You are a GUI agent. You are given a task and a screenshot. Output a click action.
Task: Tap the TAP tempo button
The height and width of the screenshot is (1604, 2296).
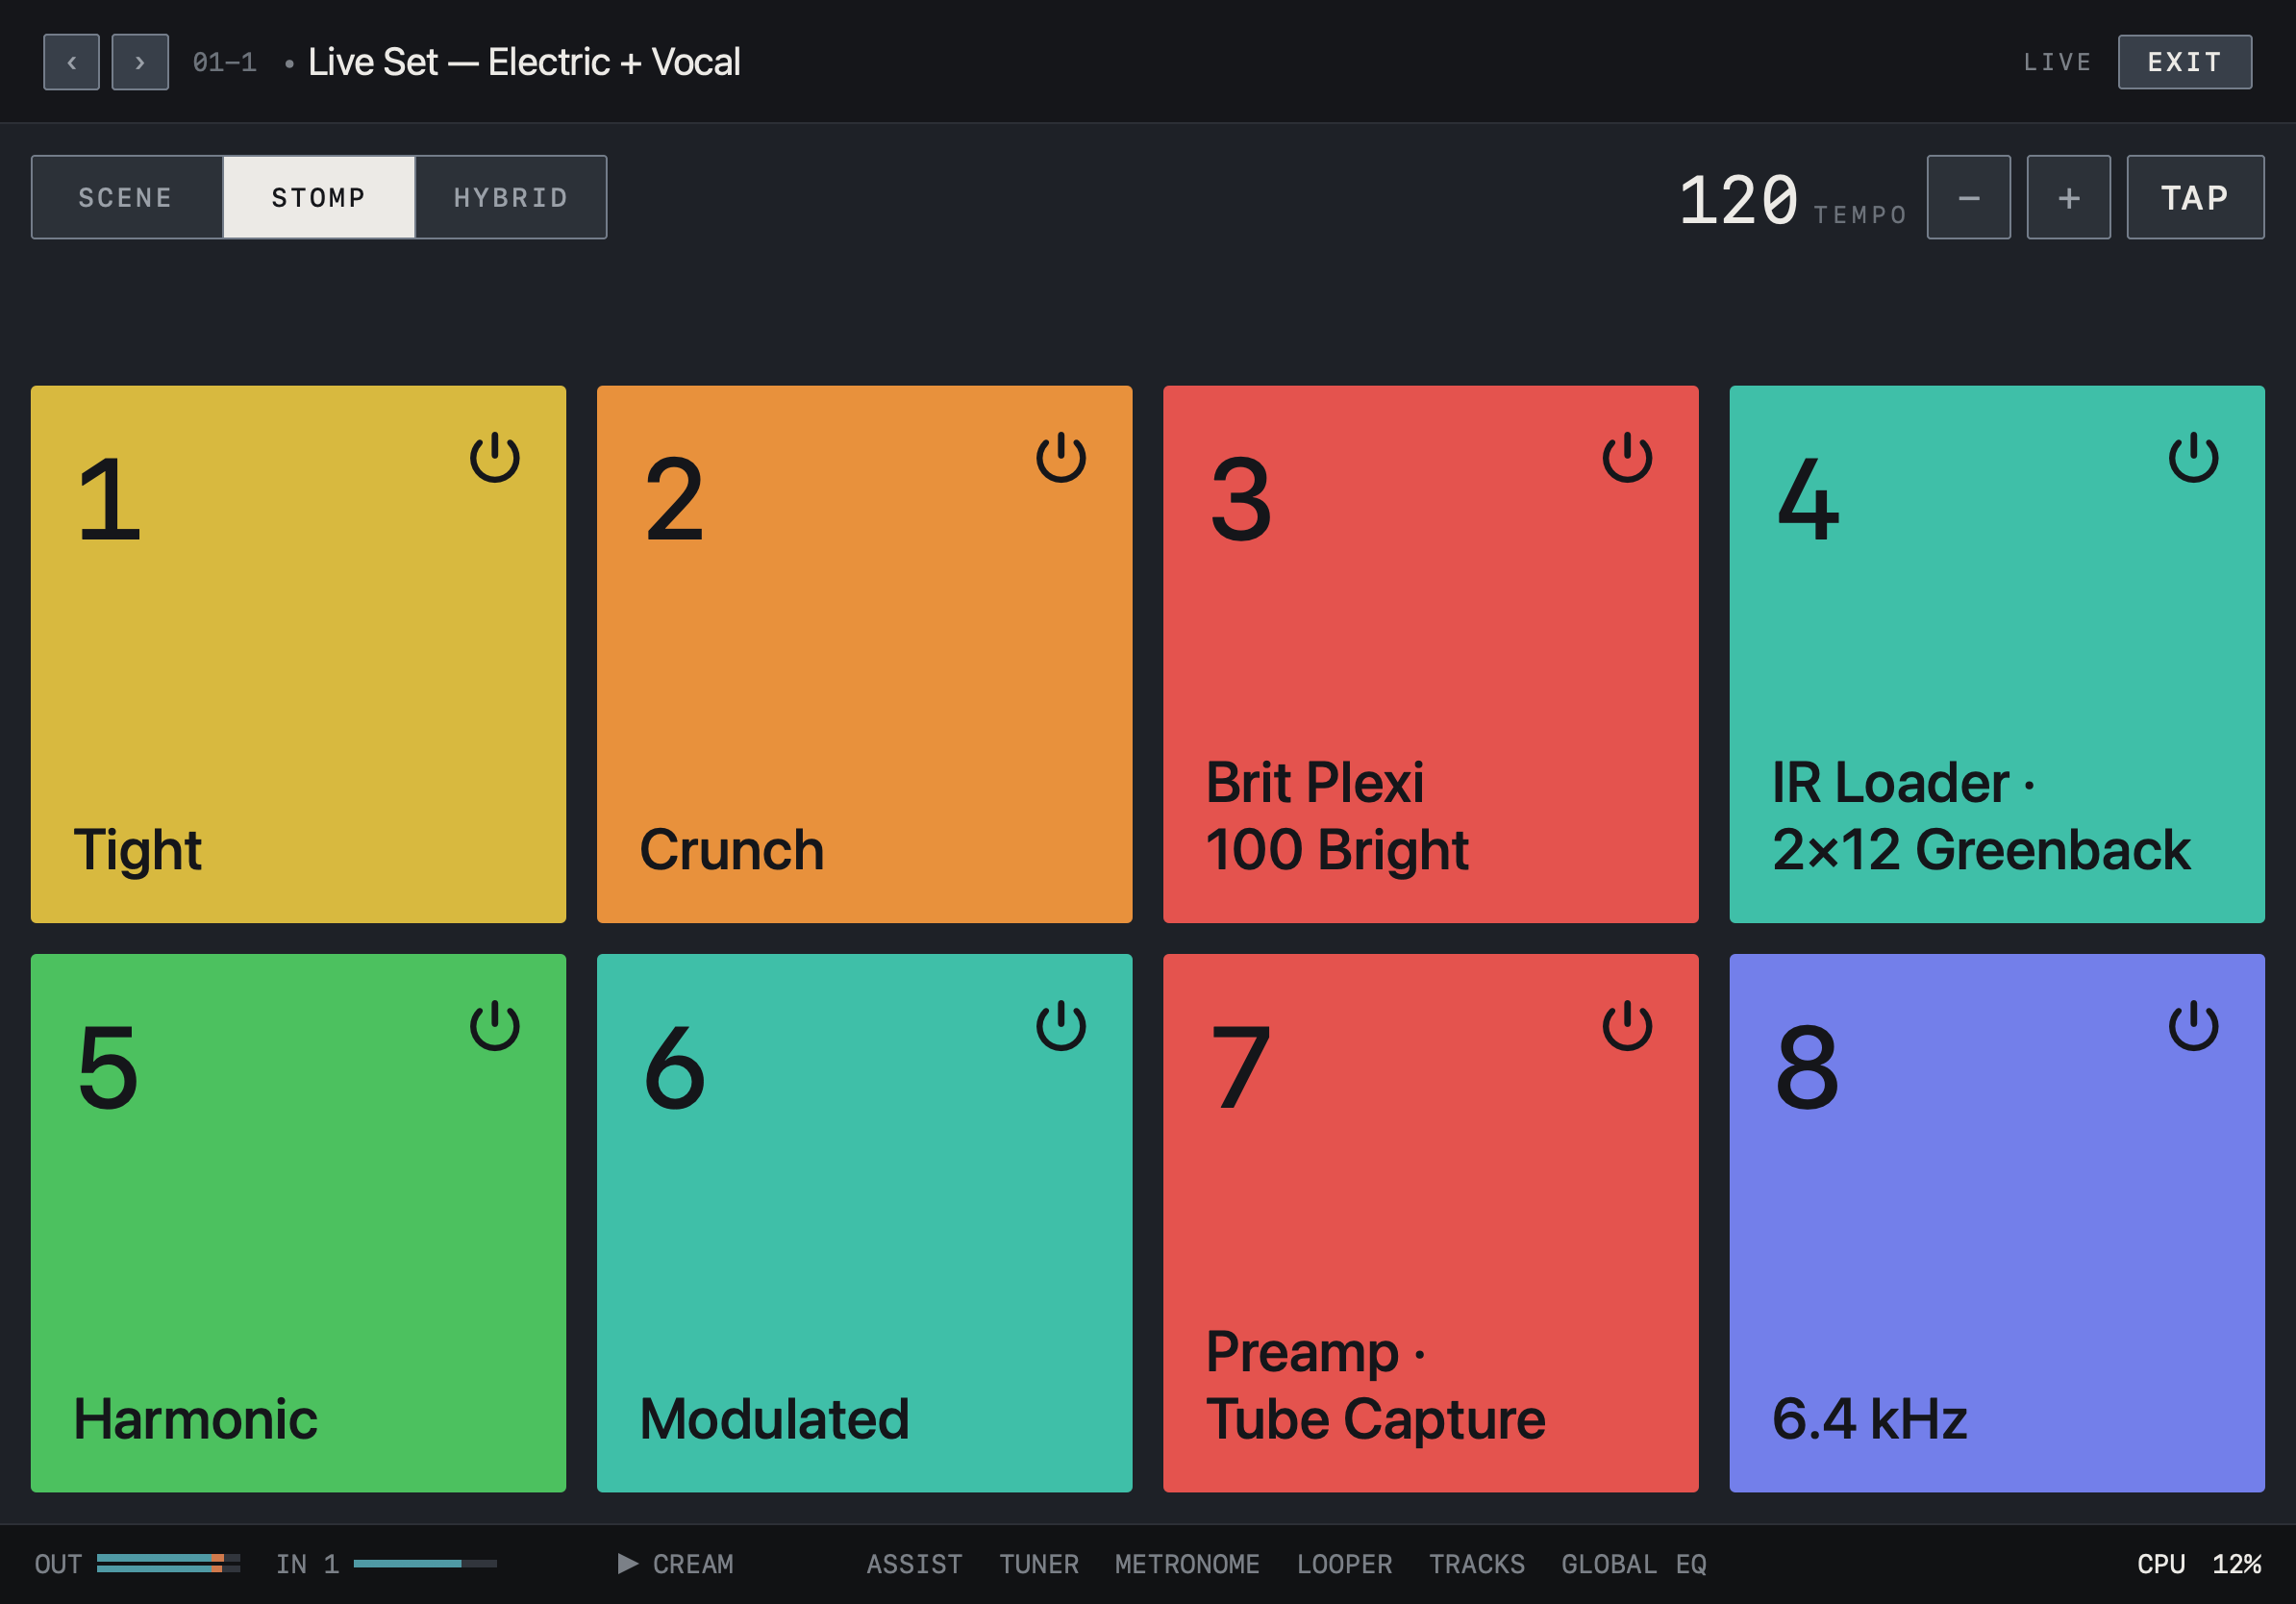click(x=2195, y=197)
